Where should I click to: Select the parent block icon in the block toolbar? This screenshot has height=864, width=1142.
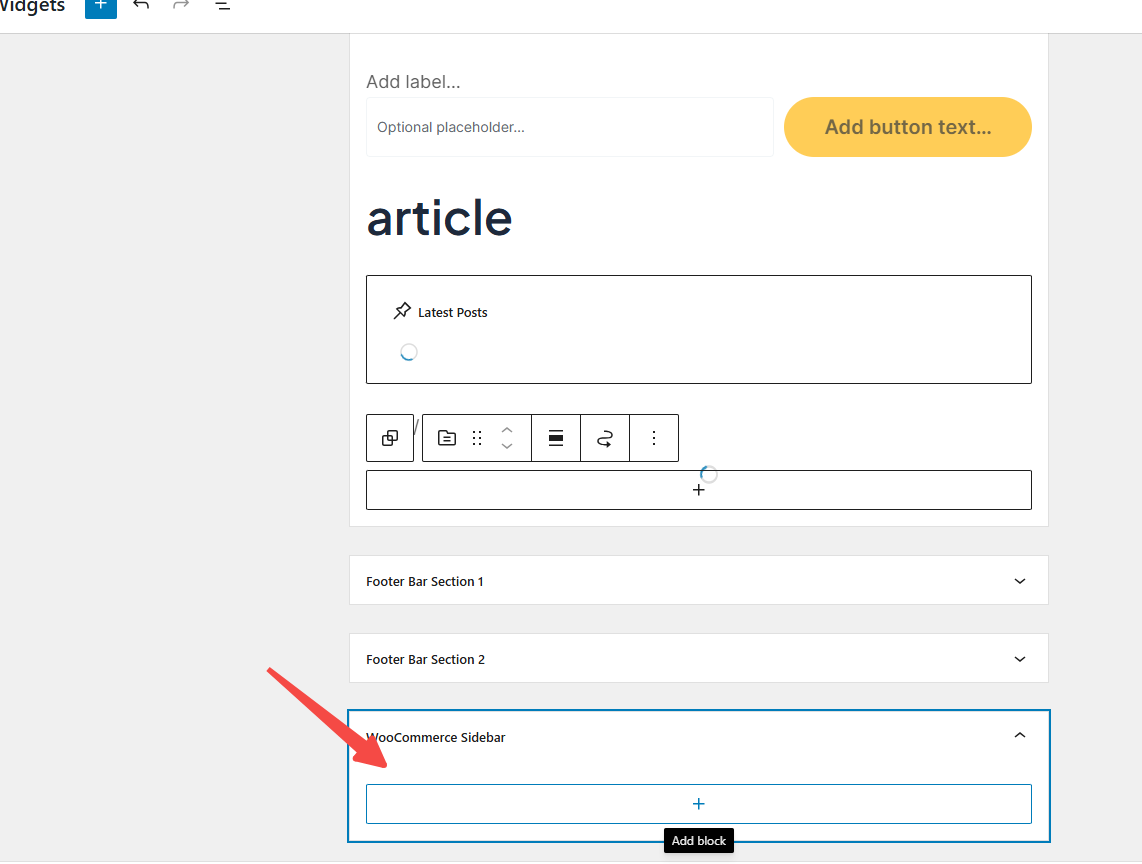(389, 438)
